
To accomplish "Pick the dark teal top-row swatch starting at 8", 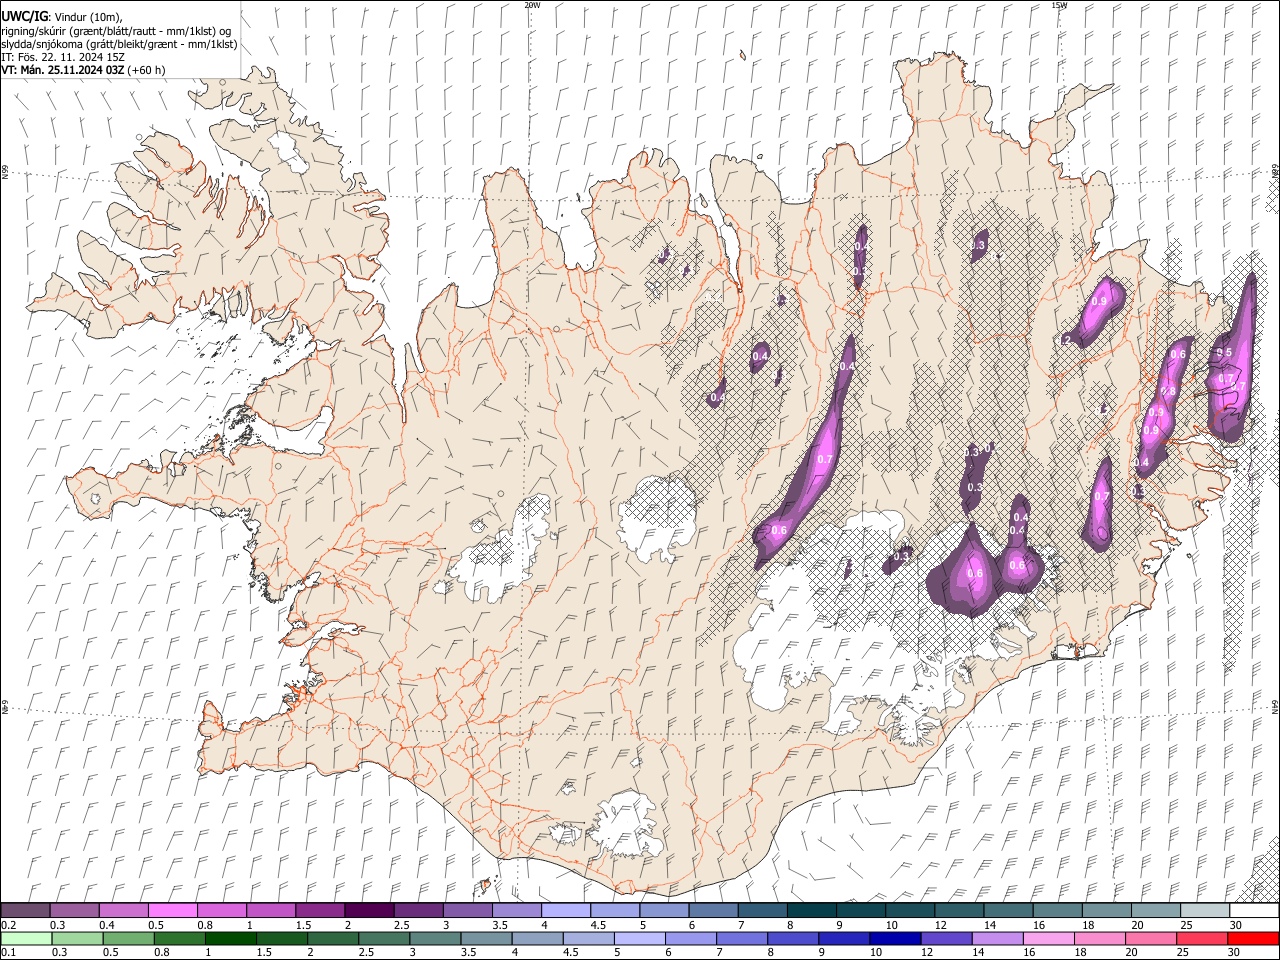I will (x=812, y=911).
